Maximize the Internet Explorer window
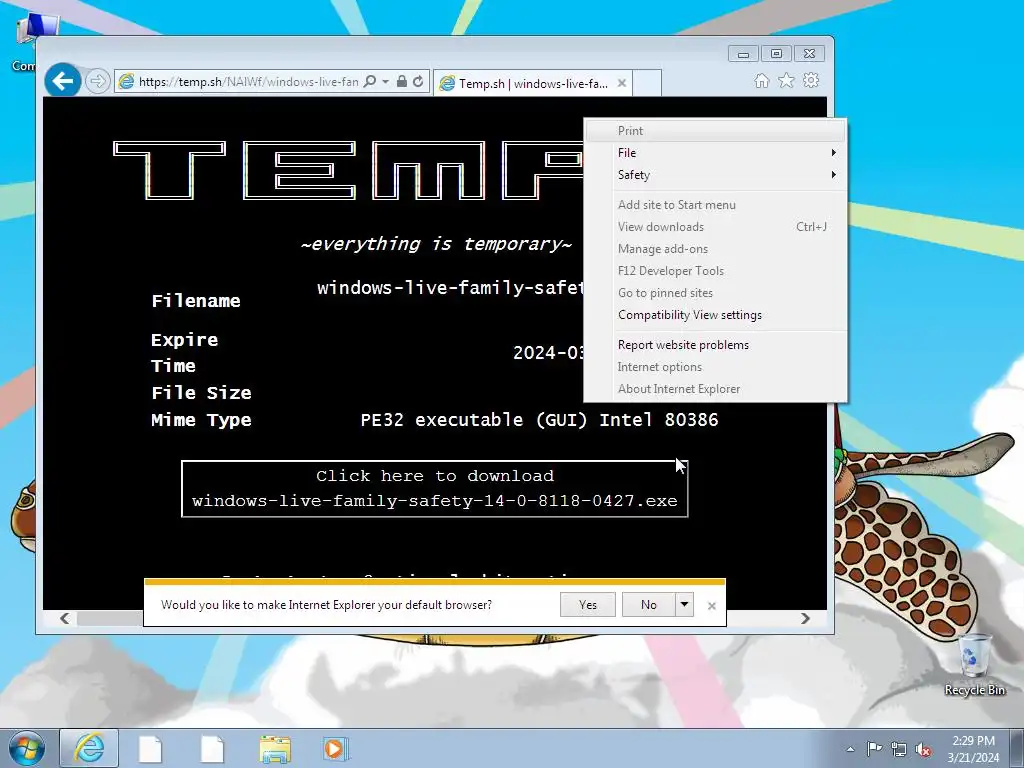 coord(776,54)
